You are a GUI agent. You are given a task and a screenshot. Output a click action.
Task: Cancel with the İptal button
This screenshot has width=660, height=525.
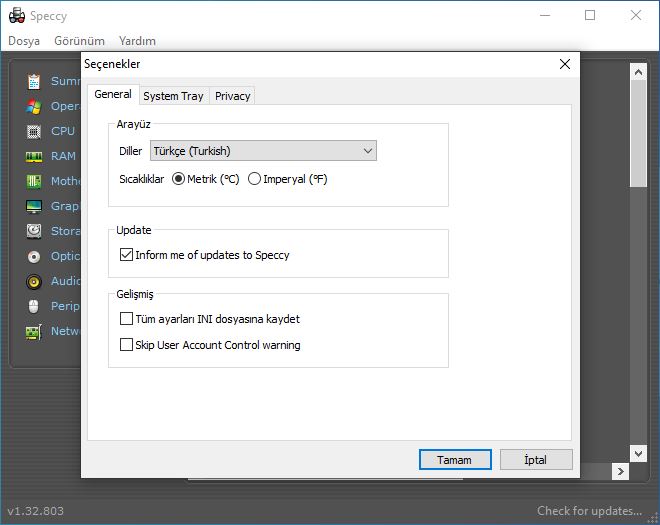click(x=536, y=459)
